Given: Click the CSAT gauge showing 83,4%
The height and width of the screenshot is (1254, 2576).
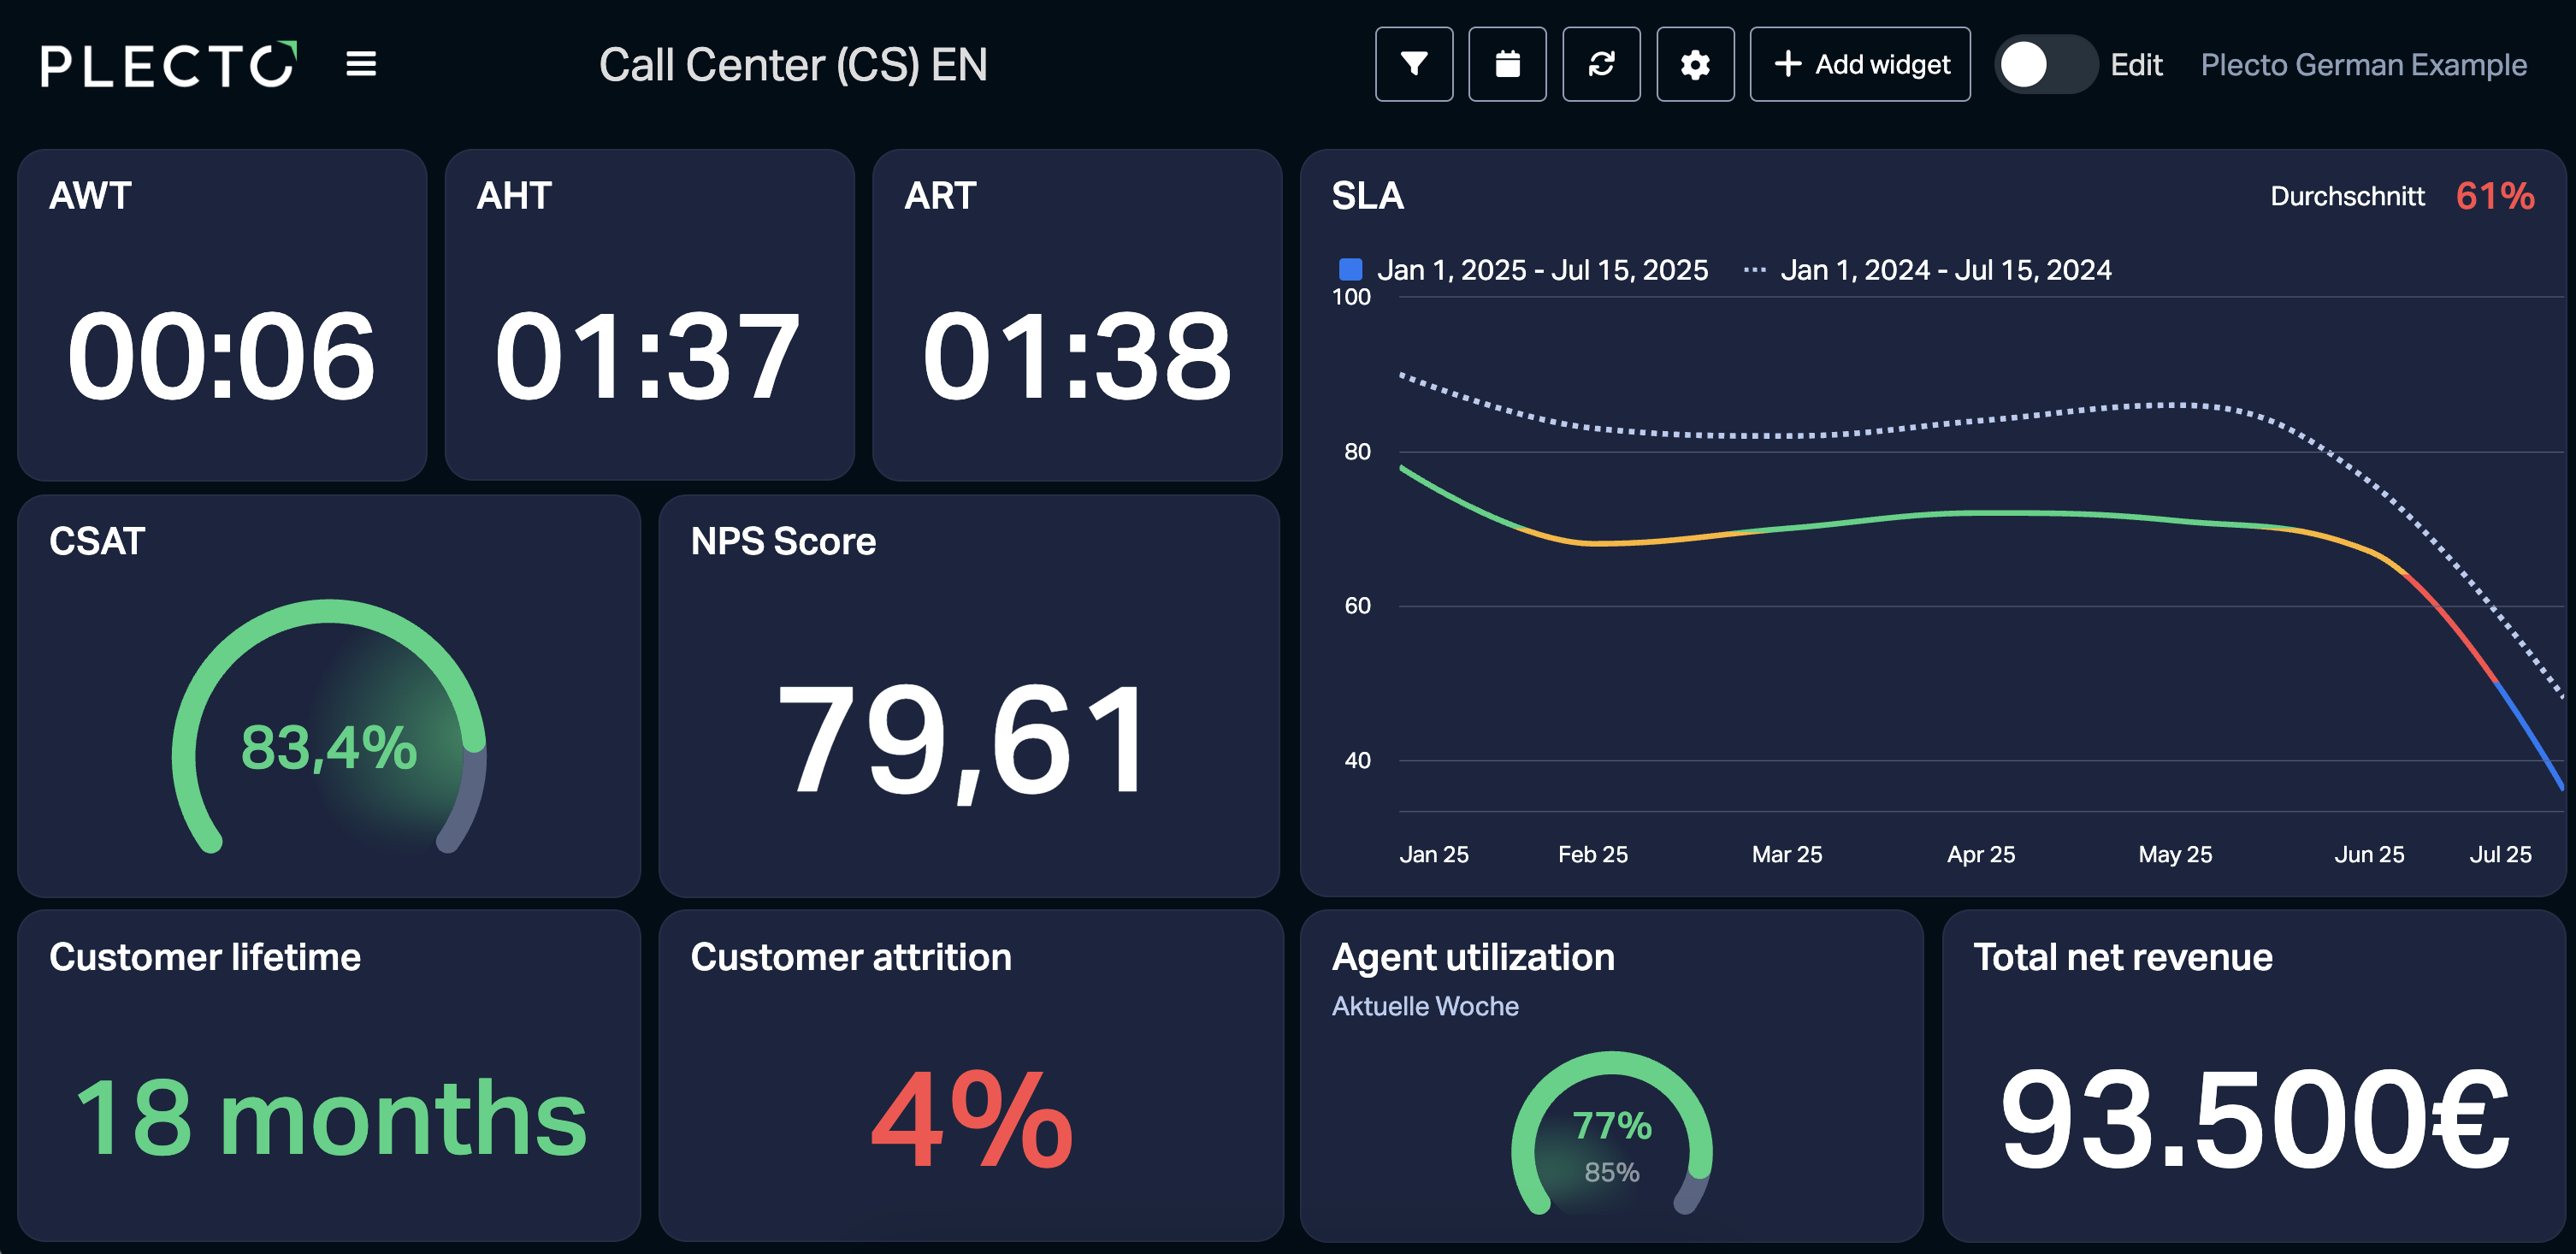Looking at the screenshot, I should click(x=329, y=727).
